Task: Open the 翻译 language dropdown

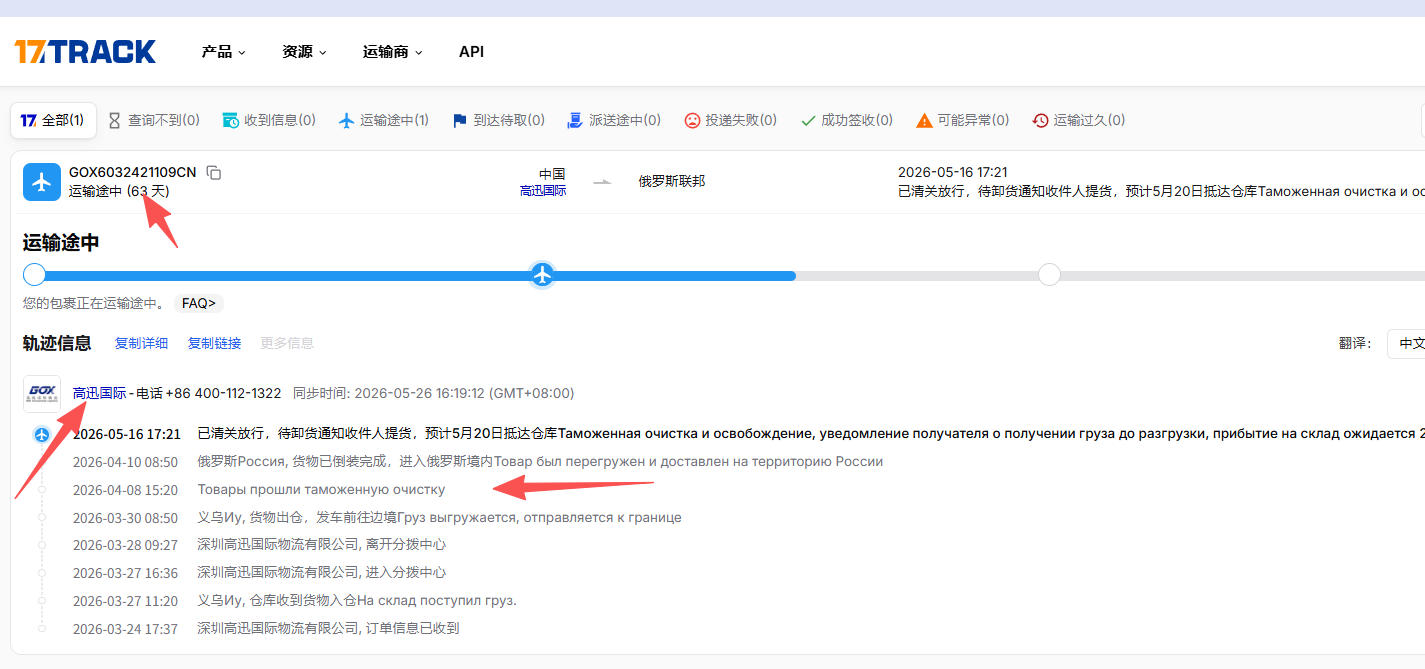Action: (1406, 343)
